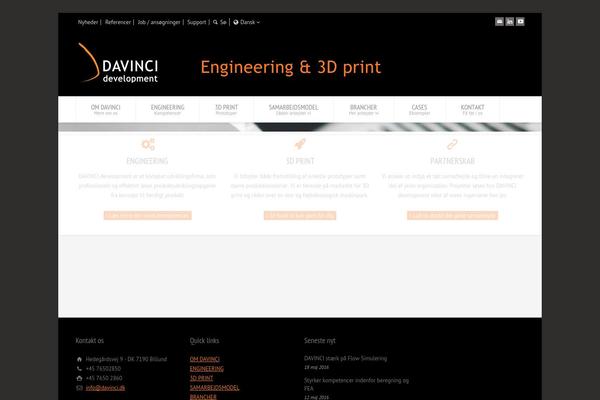
Task: Open the Nyheder link
Action: pos(88,22)
